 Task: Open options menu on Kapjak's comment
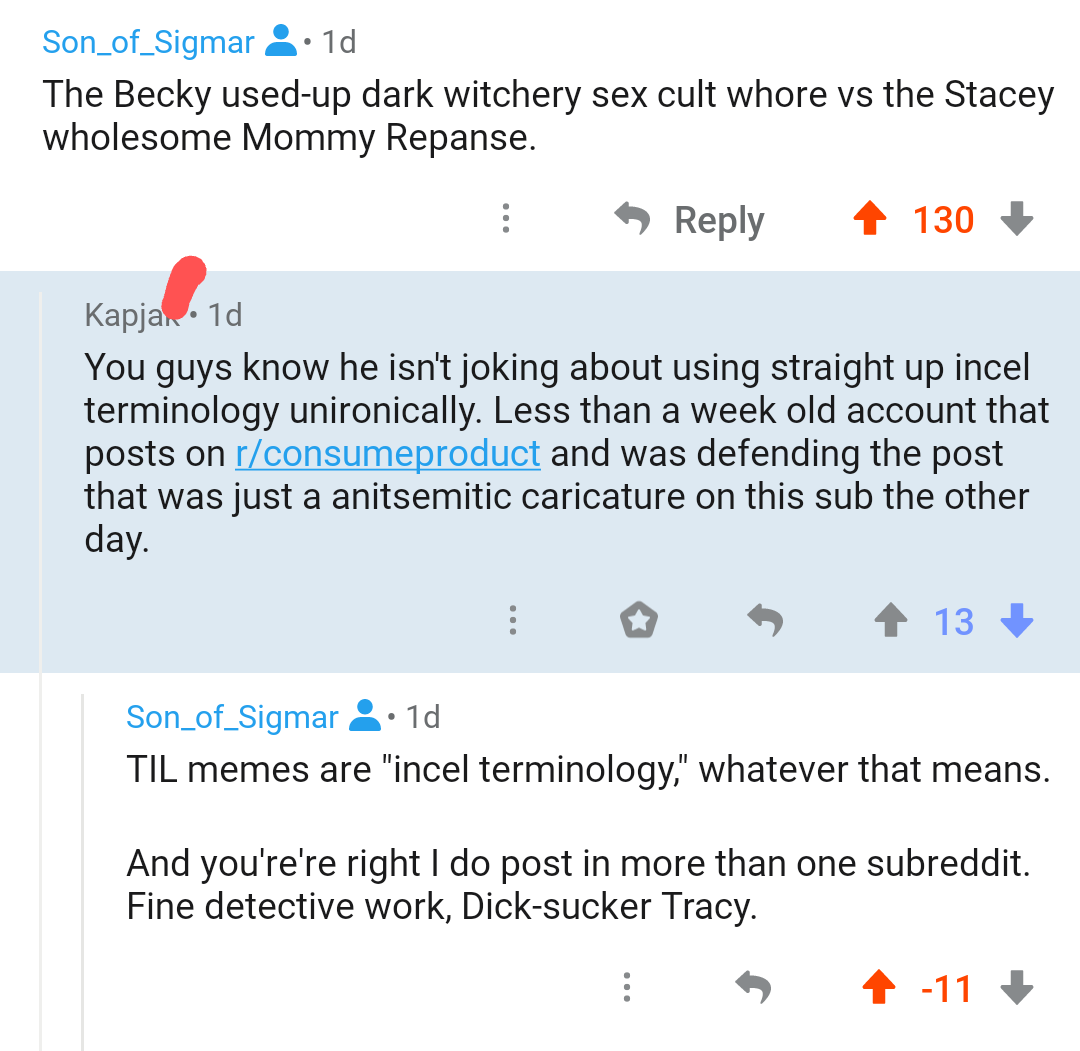click(512, 621)
